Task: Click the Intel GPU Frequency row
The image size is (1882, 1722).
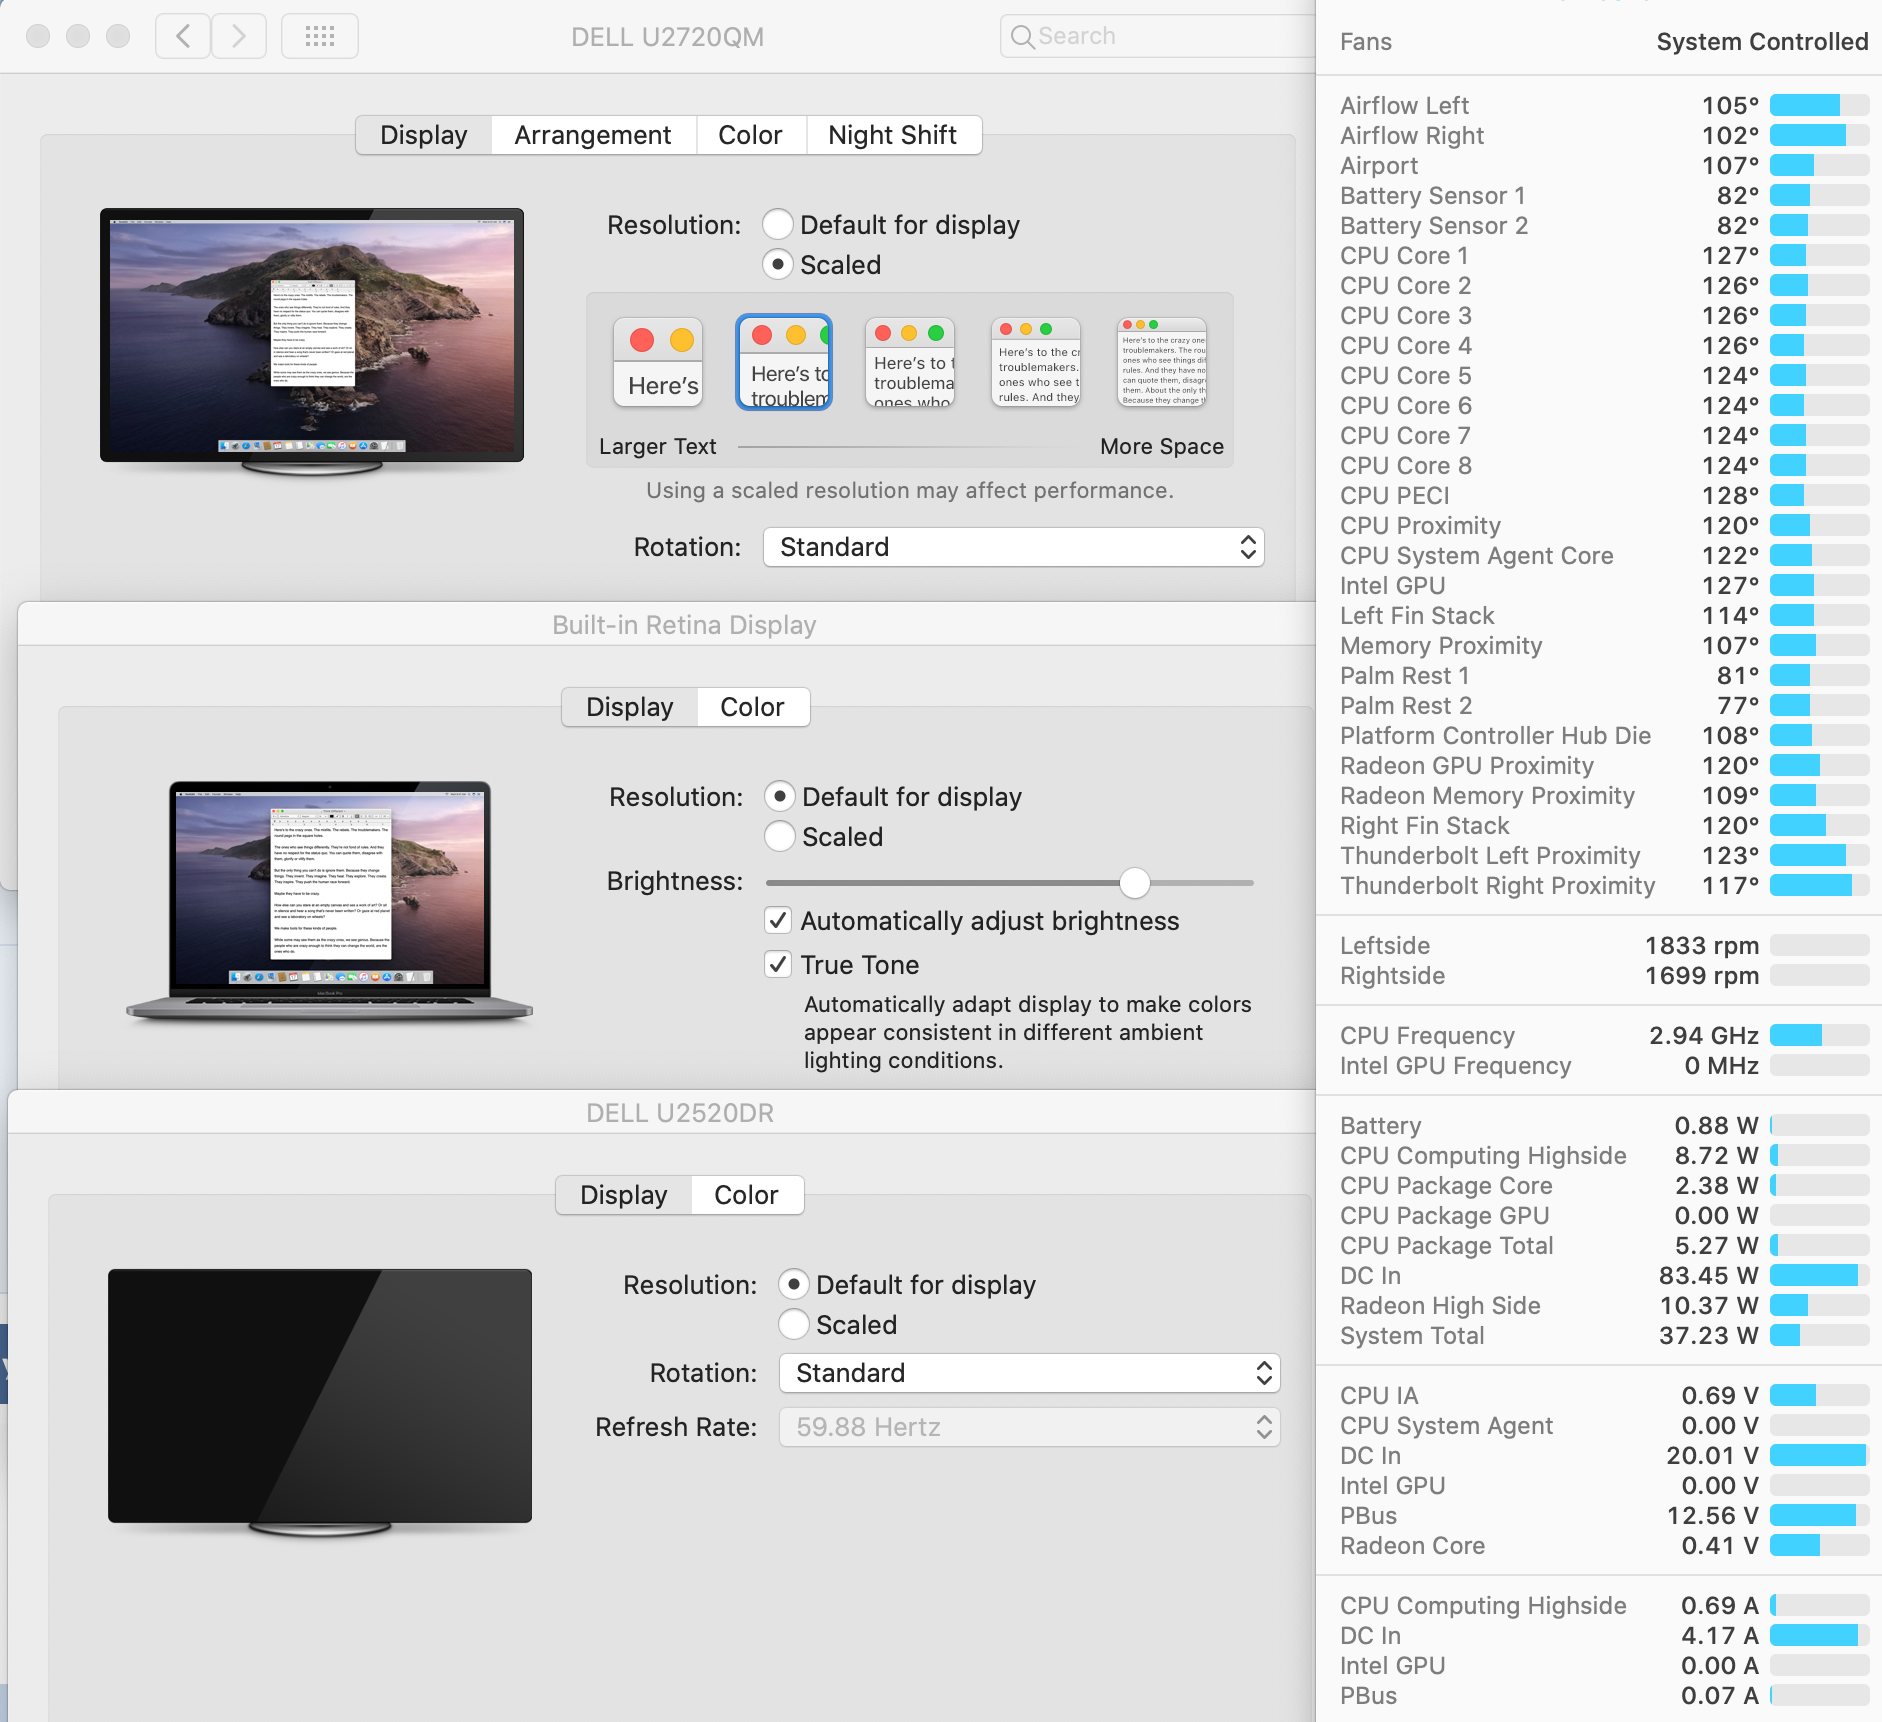Action: click(1604, 1065)
